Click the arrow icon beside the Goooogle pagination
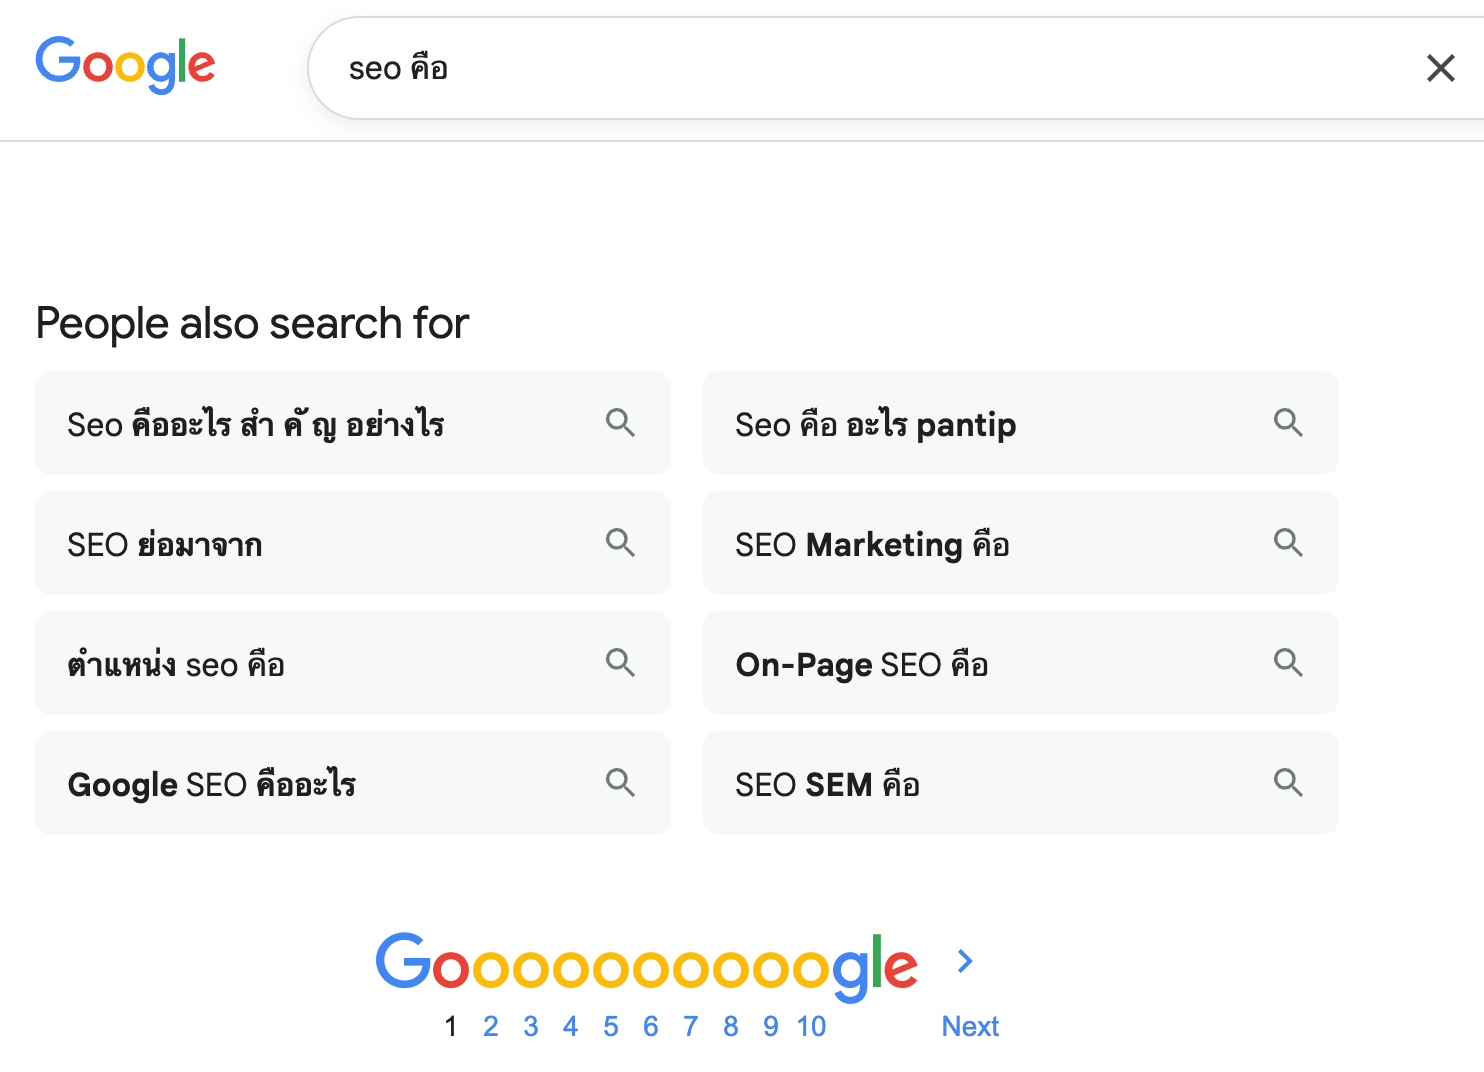This screenshot has height=1072, width=1484. tap(964, 961)
